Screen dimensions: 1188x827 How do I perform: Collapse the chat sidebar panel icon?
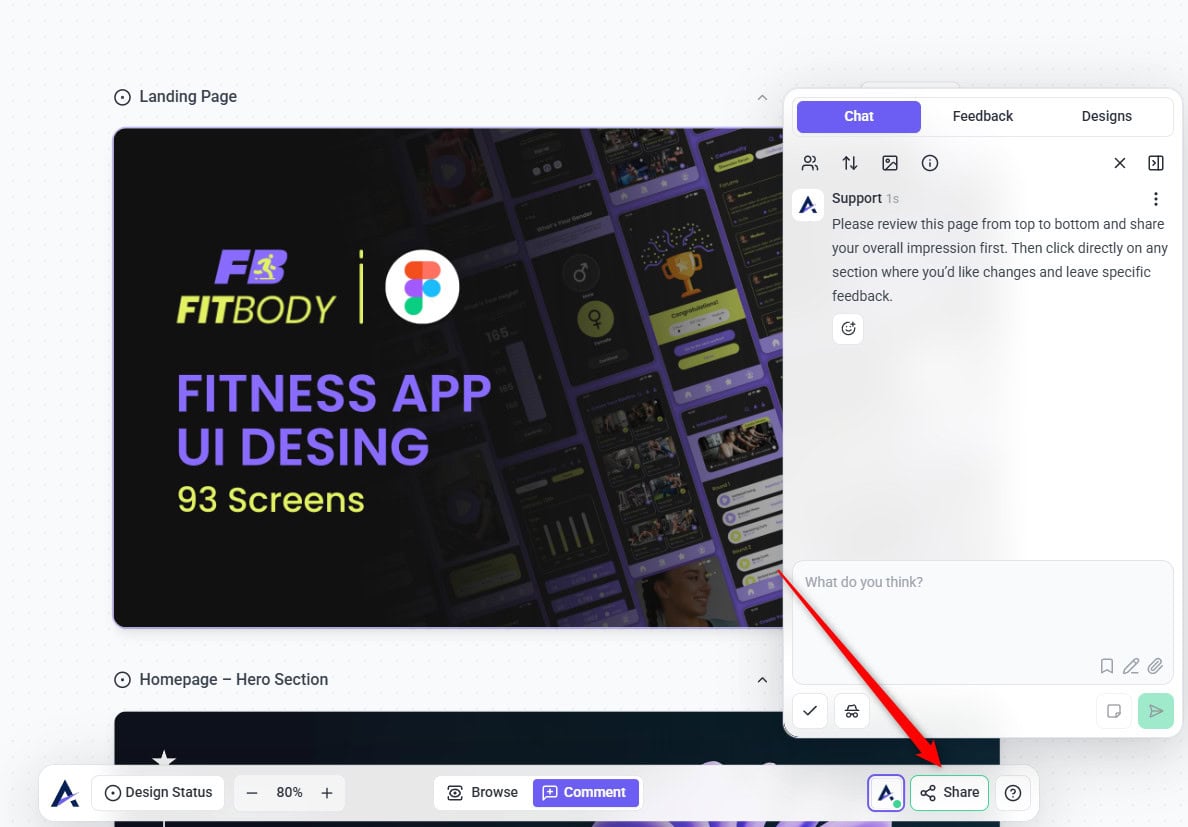(x=1156, y=163)
